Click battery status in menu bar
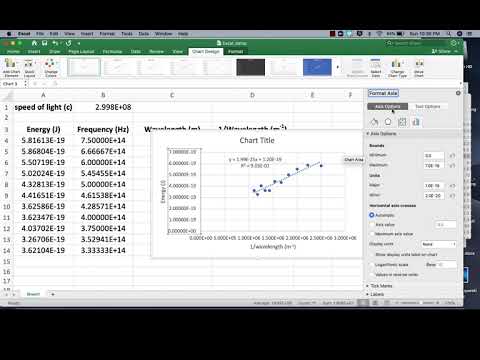 pyautogui.click(x=396, y=34)
